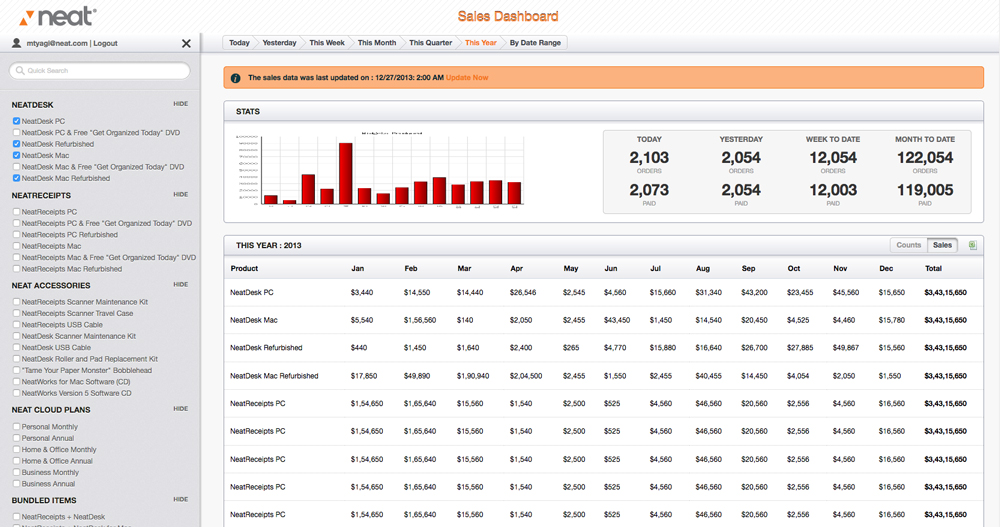Select the NeatDesk Mac row name
Image resolution: width=1000 pixels, height=527 pixels.
point(253,320)
